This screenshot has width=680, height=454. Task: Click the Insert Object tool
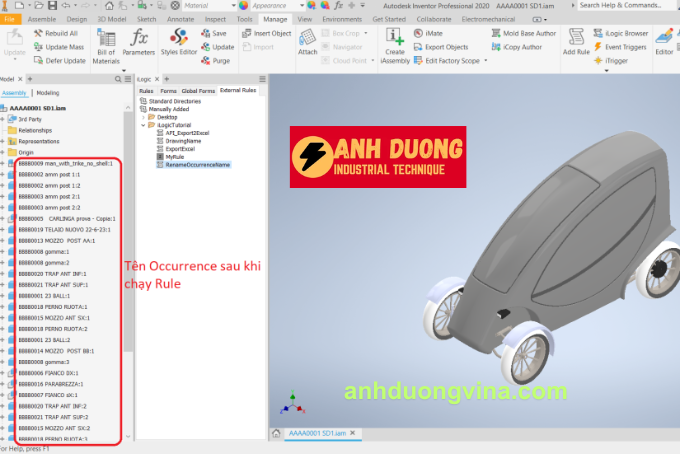[266, 33]
